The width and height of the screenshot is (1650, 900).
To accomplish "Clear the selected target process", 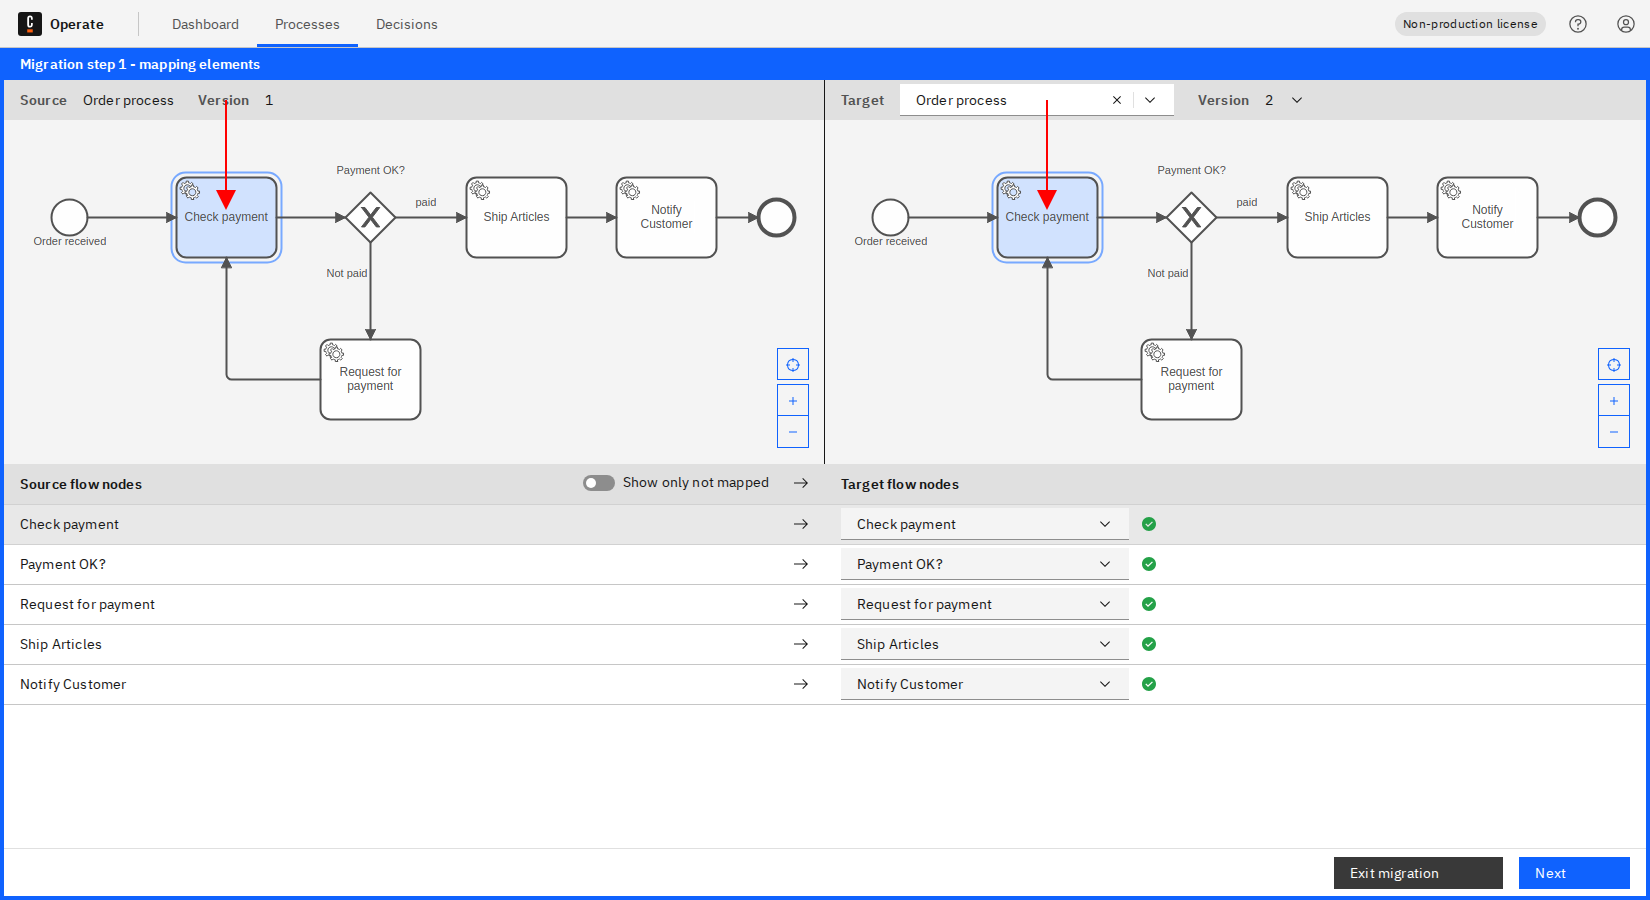I will tap(1117, 99).
